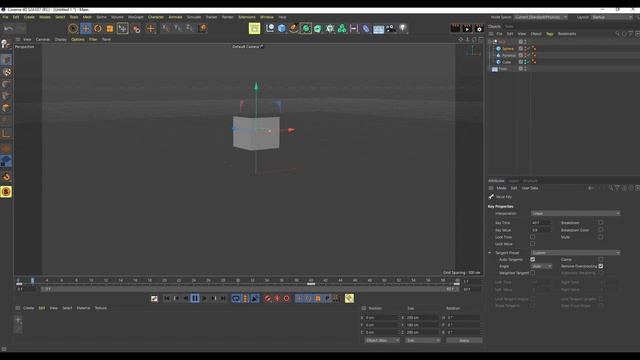Click the Undo arrow icon
This screenshot has height=360, width=640.
click(8, 29)
